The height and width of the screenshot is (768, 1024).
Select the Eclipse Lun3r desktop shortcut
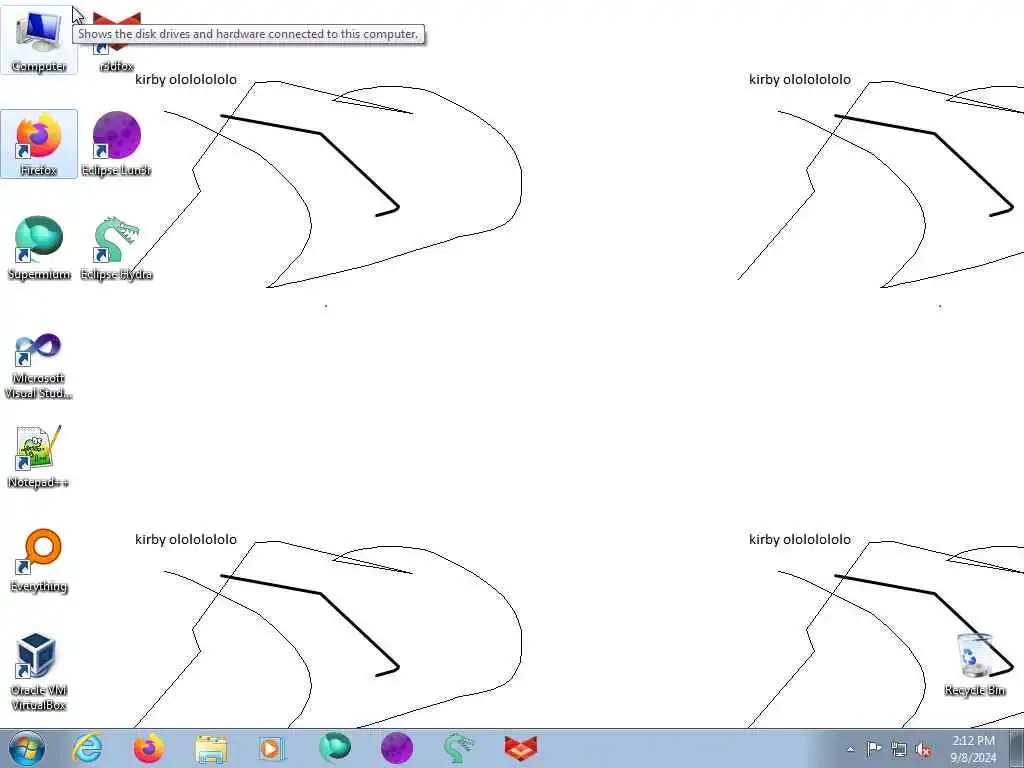click(x=116, y=144)
